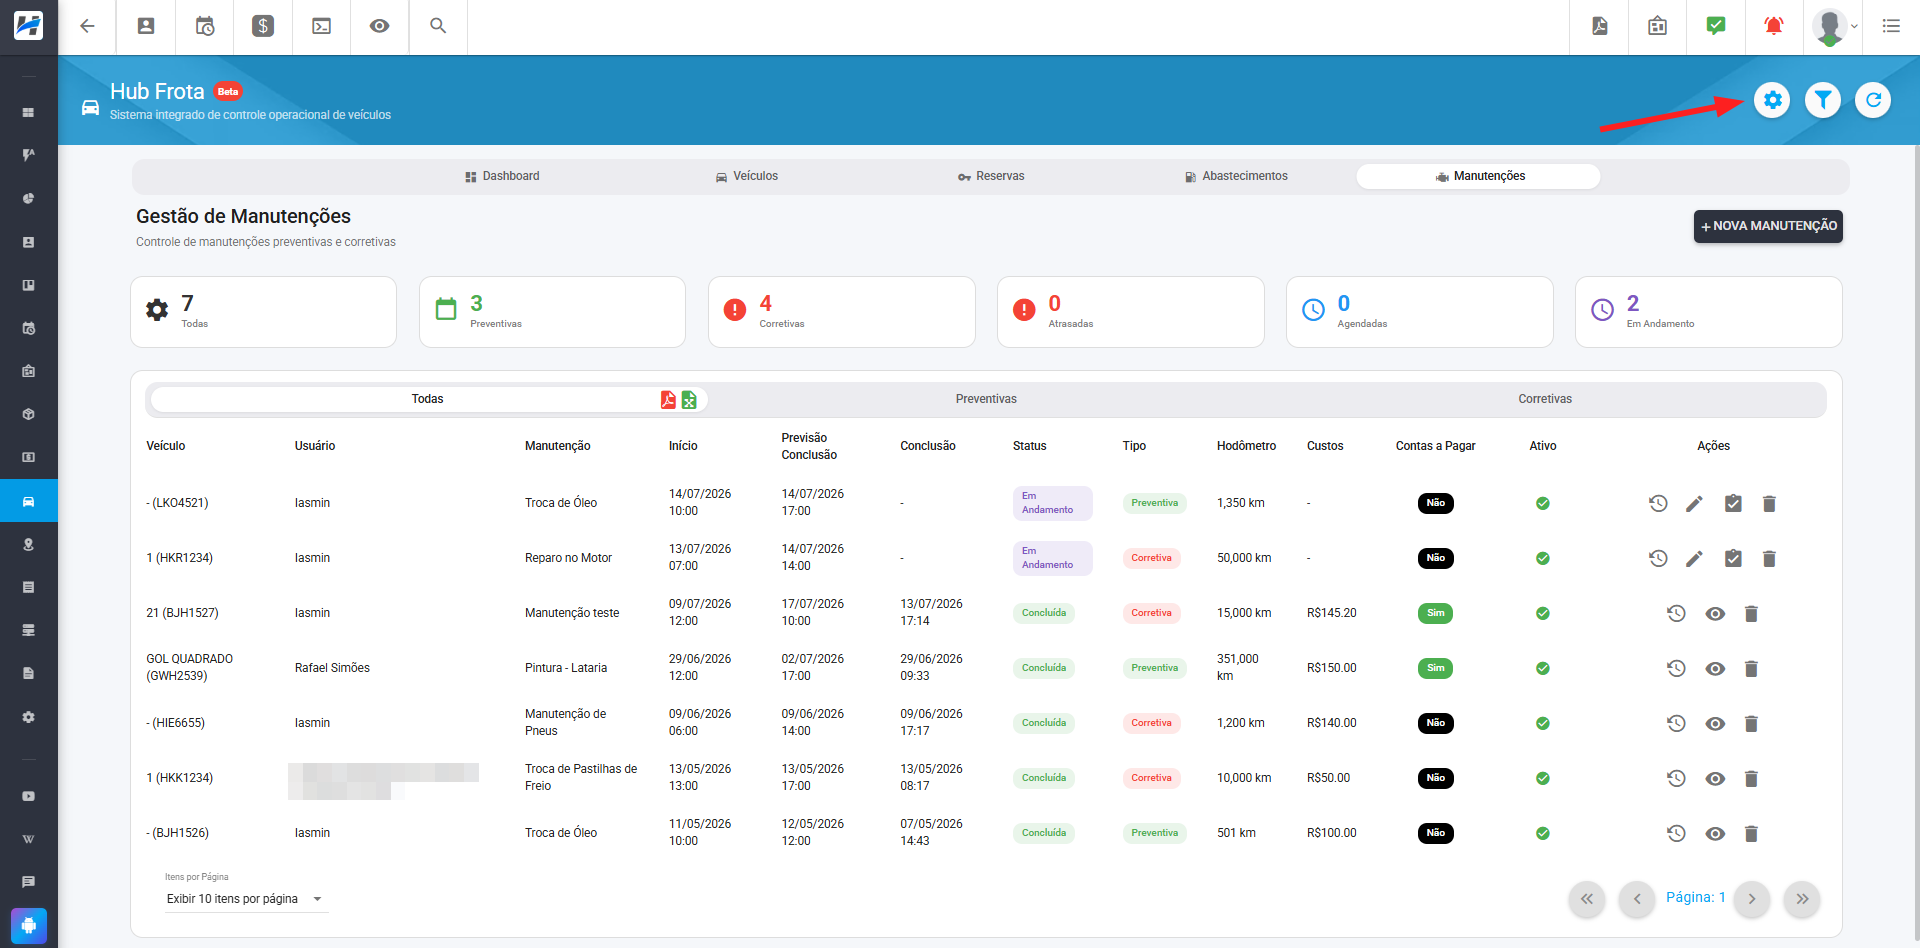The height and width of the screenshot is (948, 1920).
Task: Open the top-right list menu
Action: point(1891,26)
